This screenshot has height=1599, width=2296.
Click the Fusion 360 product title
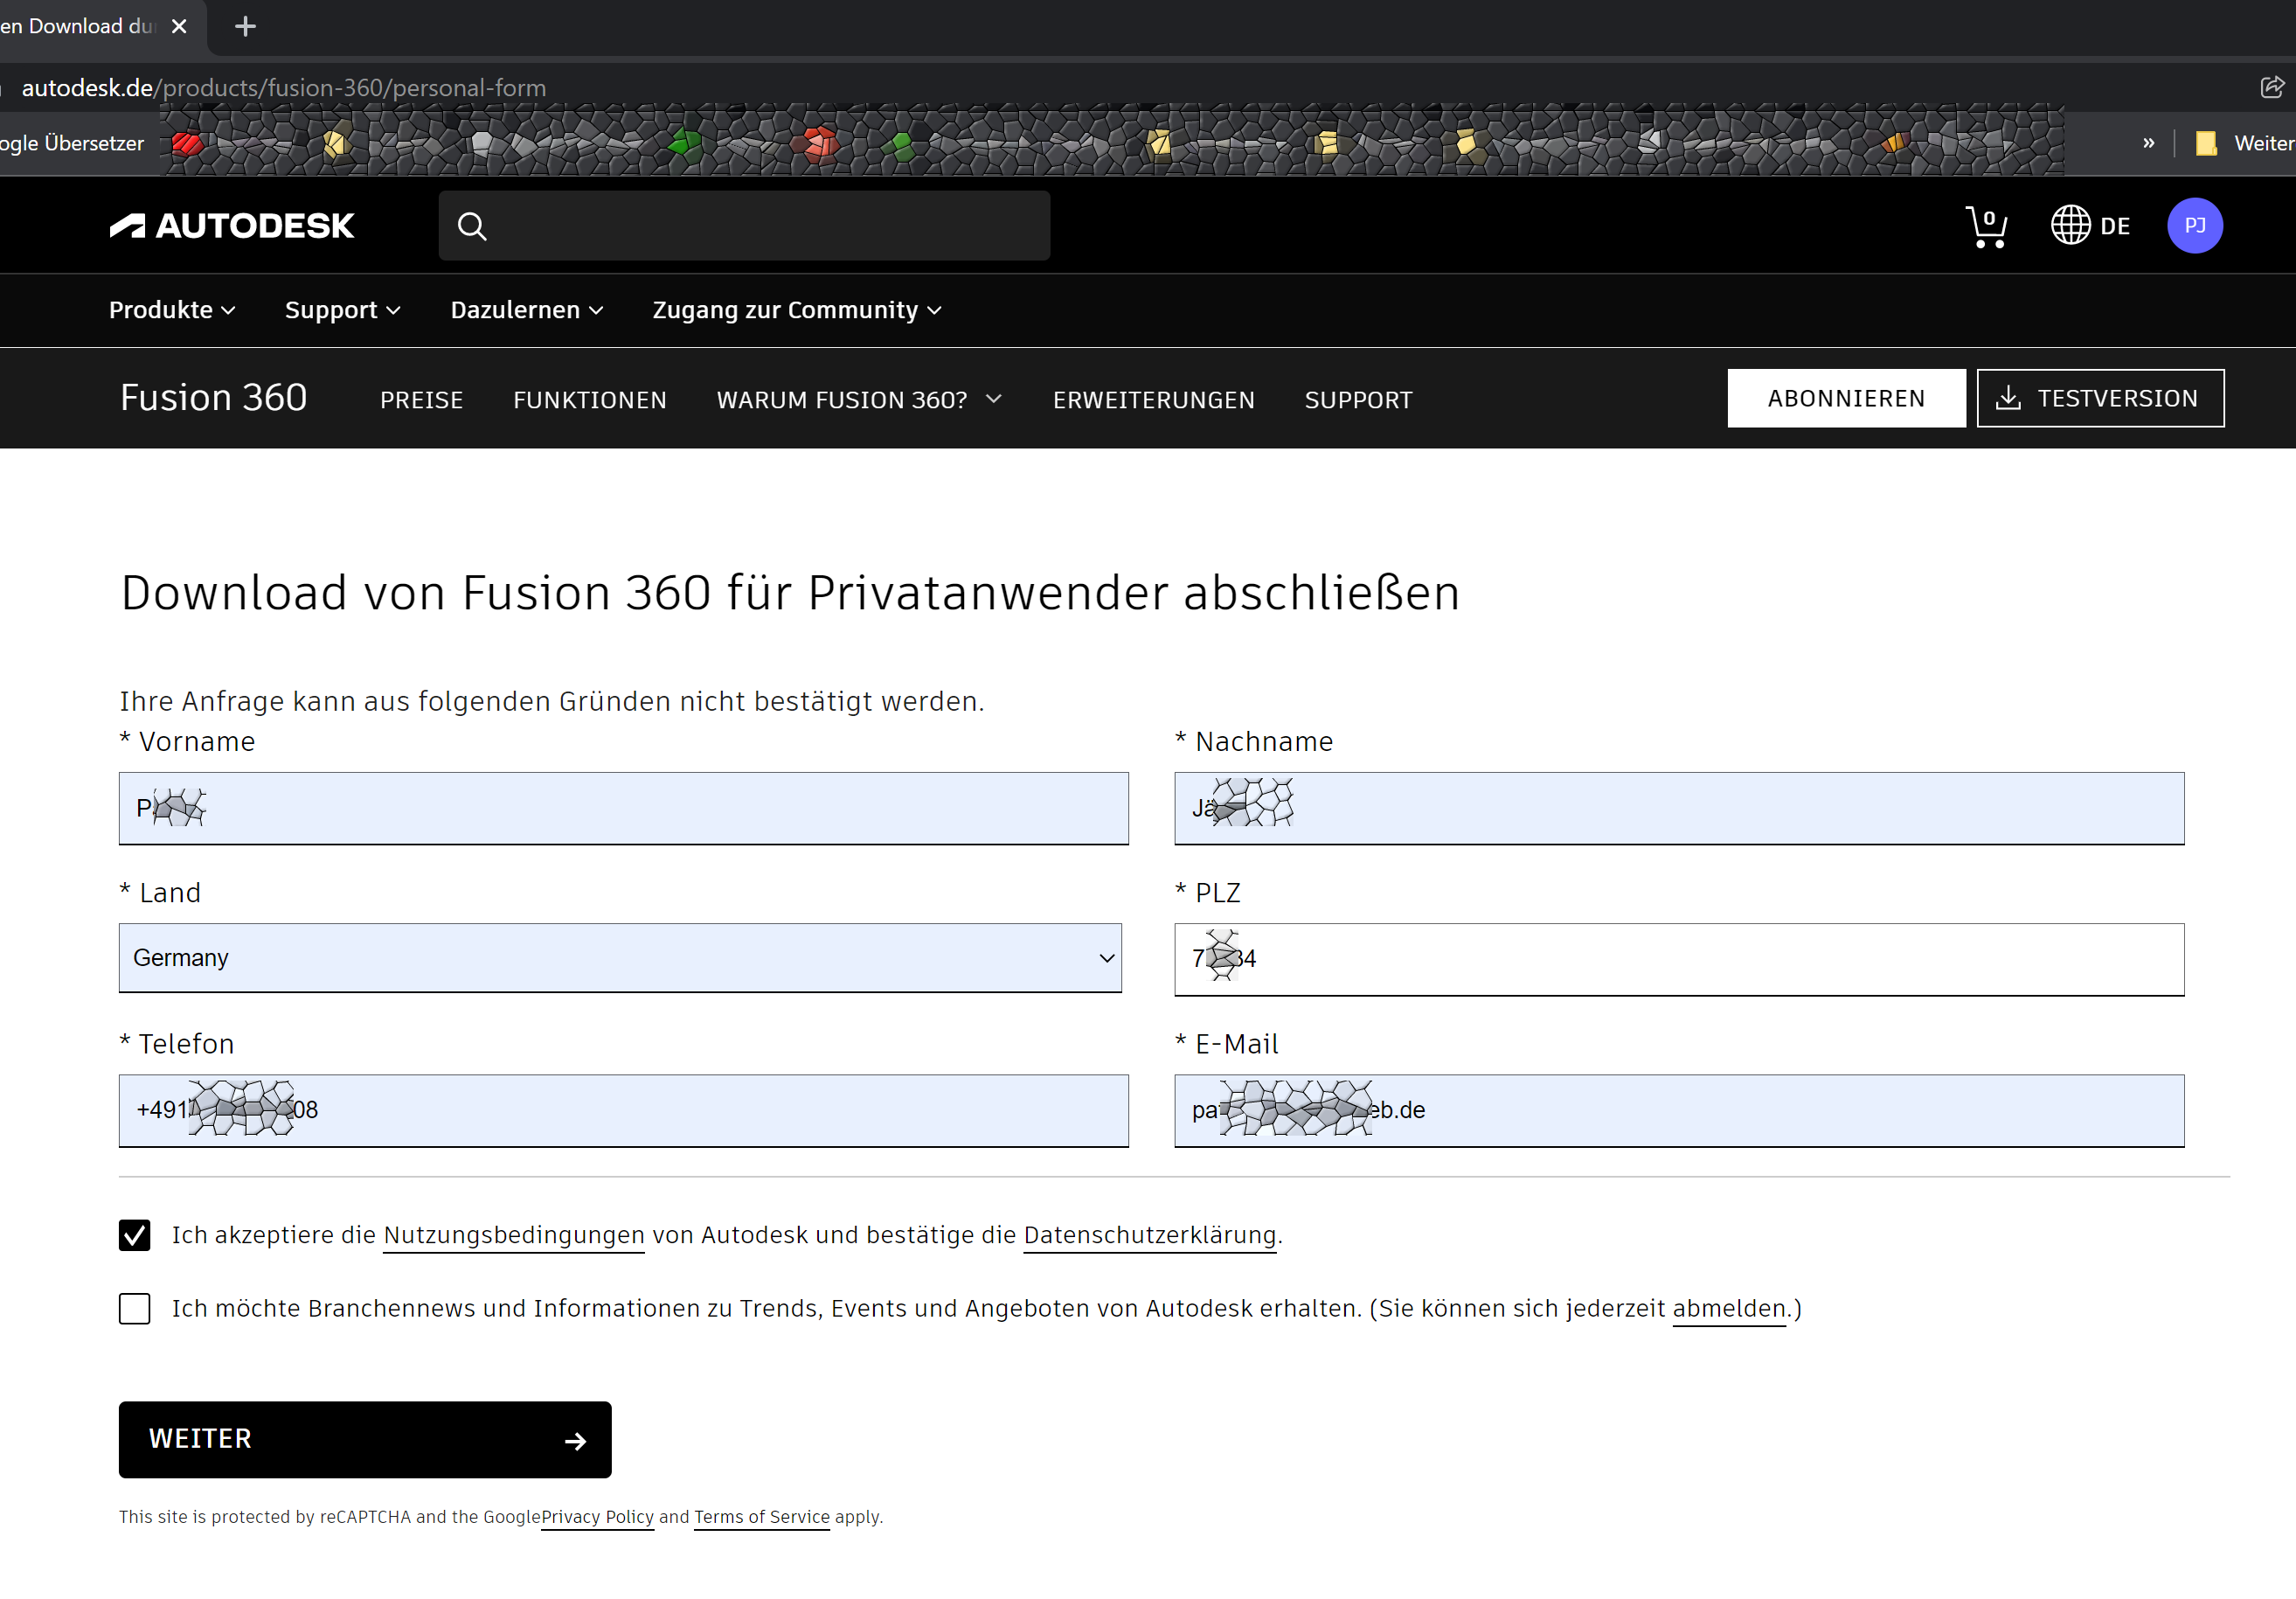click(x=213, y=398)
